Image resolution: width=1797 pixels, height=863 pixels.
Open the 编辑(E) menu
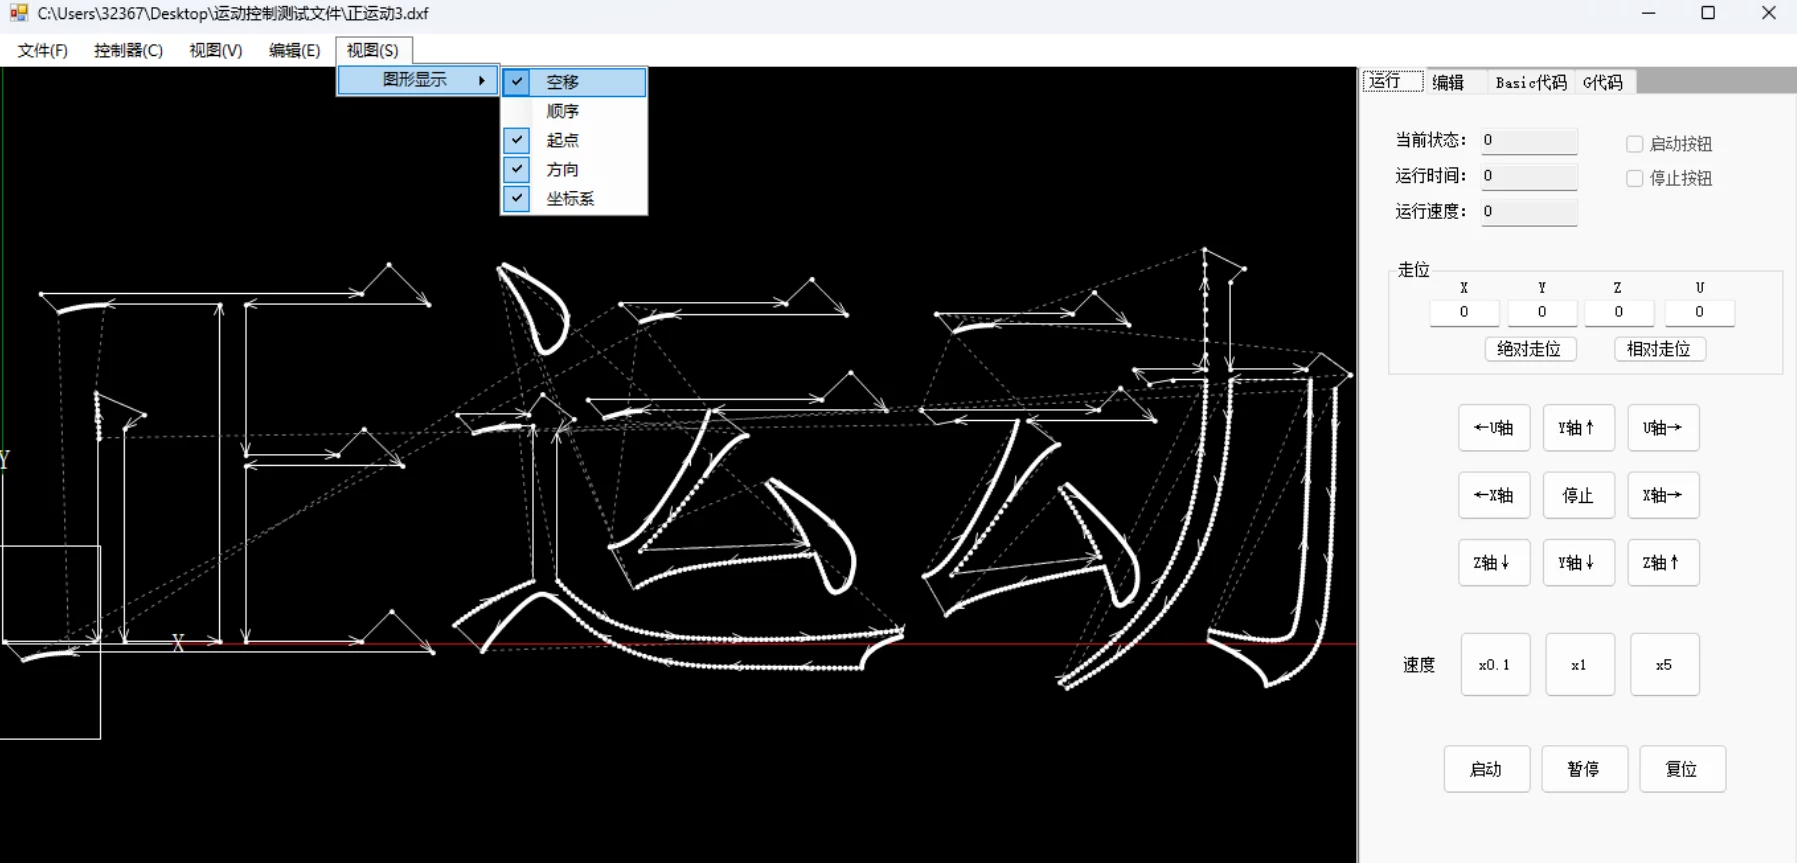tap(294, 50)
